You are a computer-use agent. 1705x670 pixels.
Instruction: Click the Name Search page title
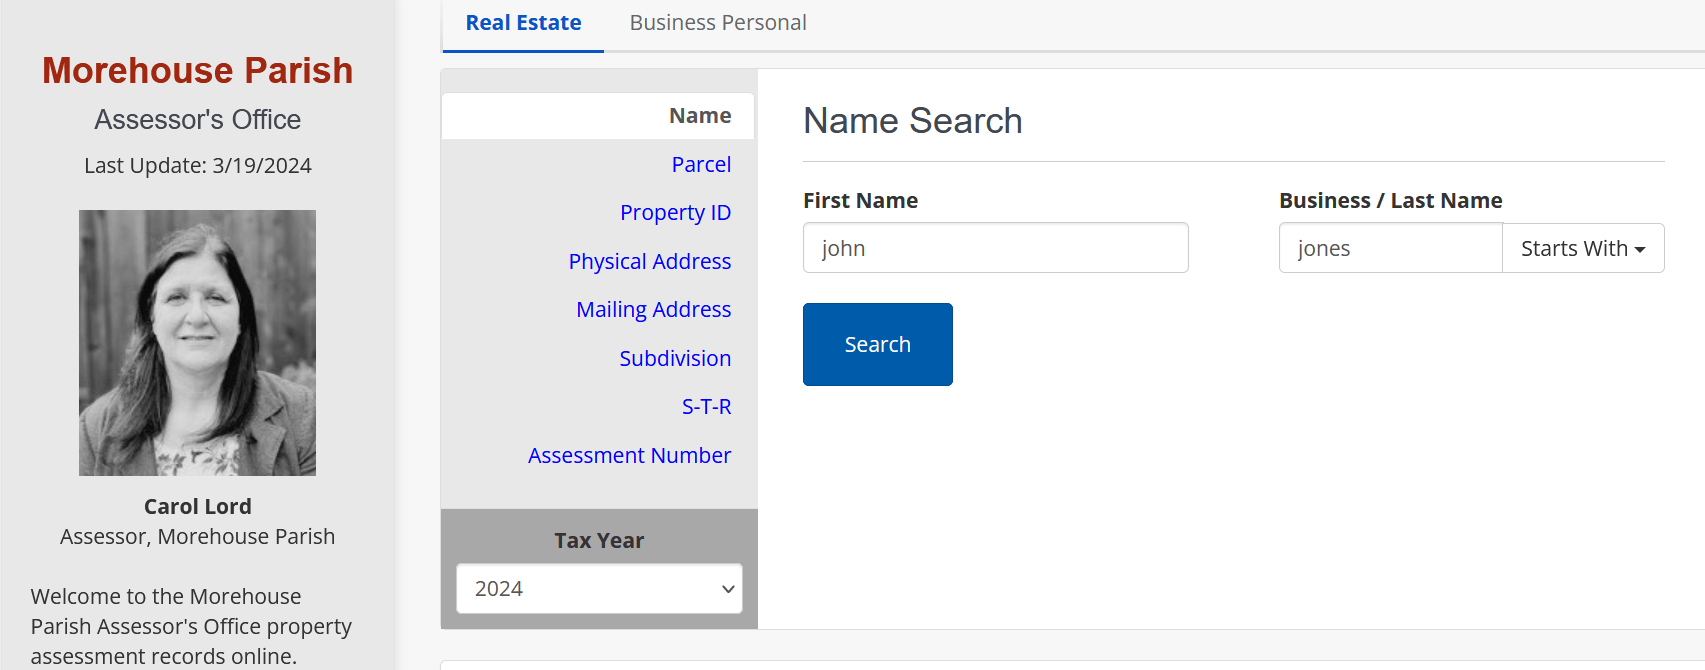point(912,120)
